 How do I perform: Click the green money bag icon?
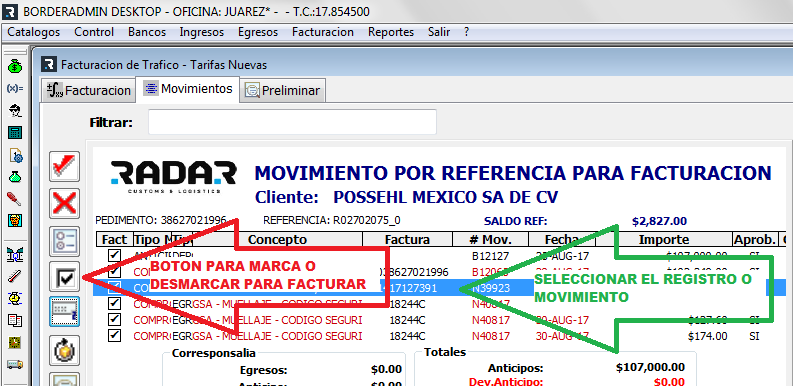pos(15,66)
